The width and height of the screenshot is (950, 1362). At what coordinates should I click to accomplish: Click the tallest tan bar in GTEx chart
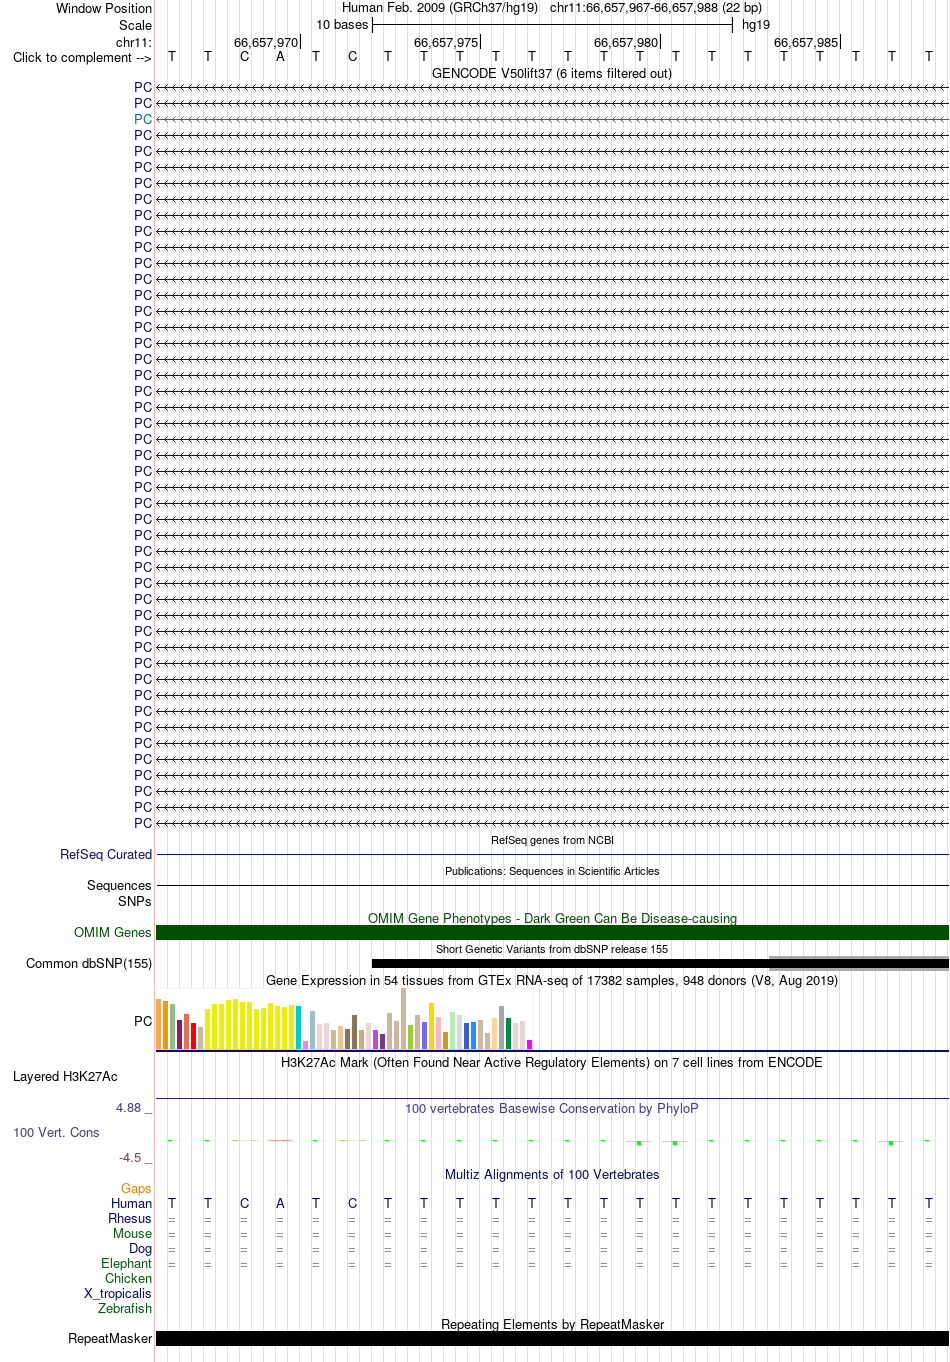click(403, 1018)
